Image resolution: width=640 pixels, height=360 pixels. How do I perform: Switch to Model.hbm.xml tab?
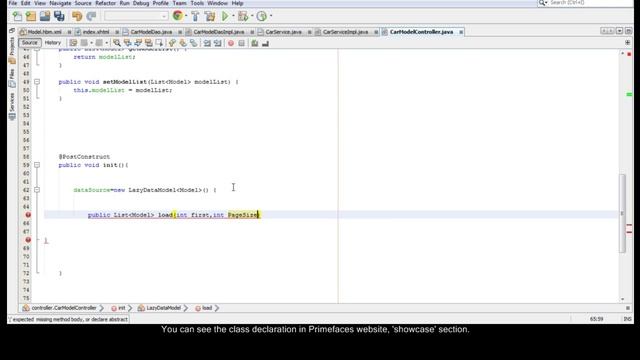44,32
